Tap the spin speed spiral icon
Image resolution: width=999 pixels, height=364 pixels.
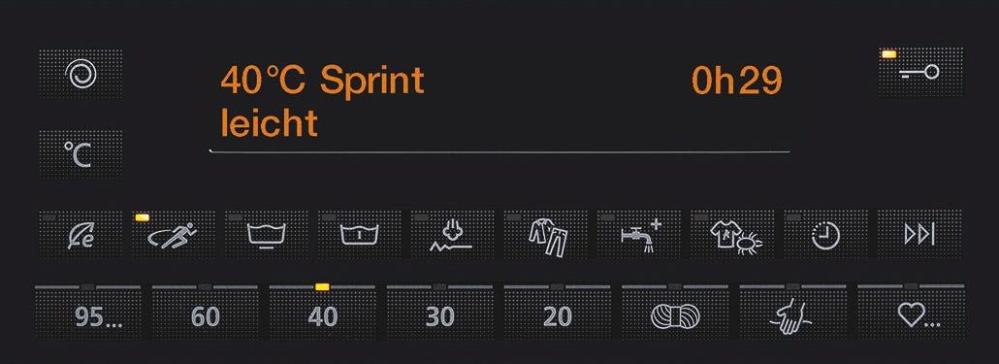pos(81,74)
